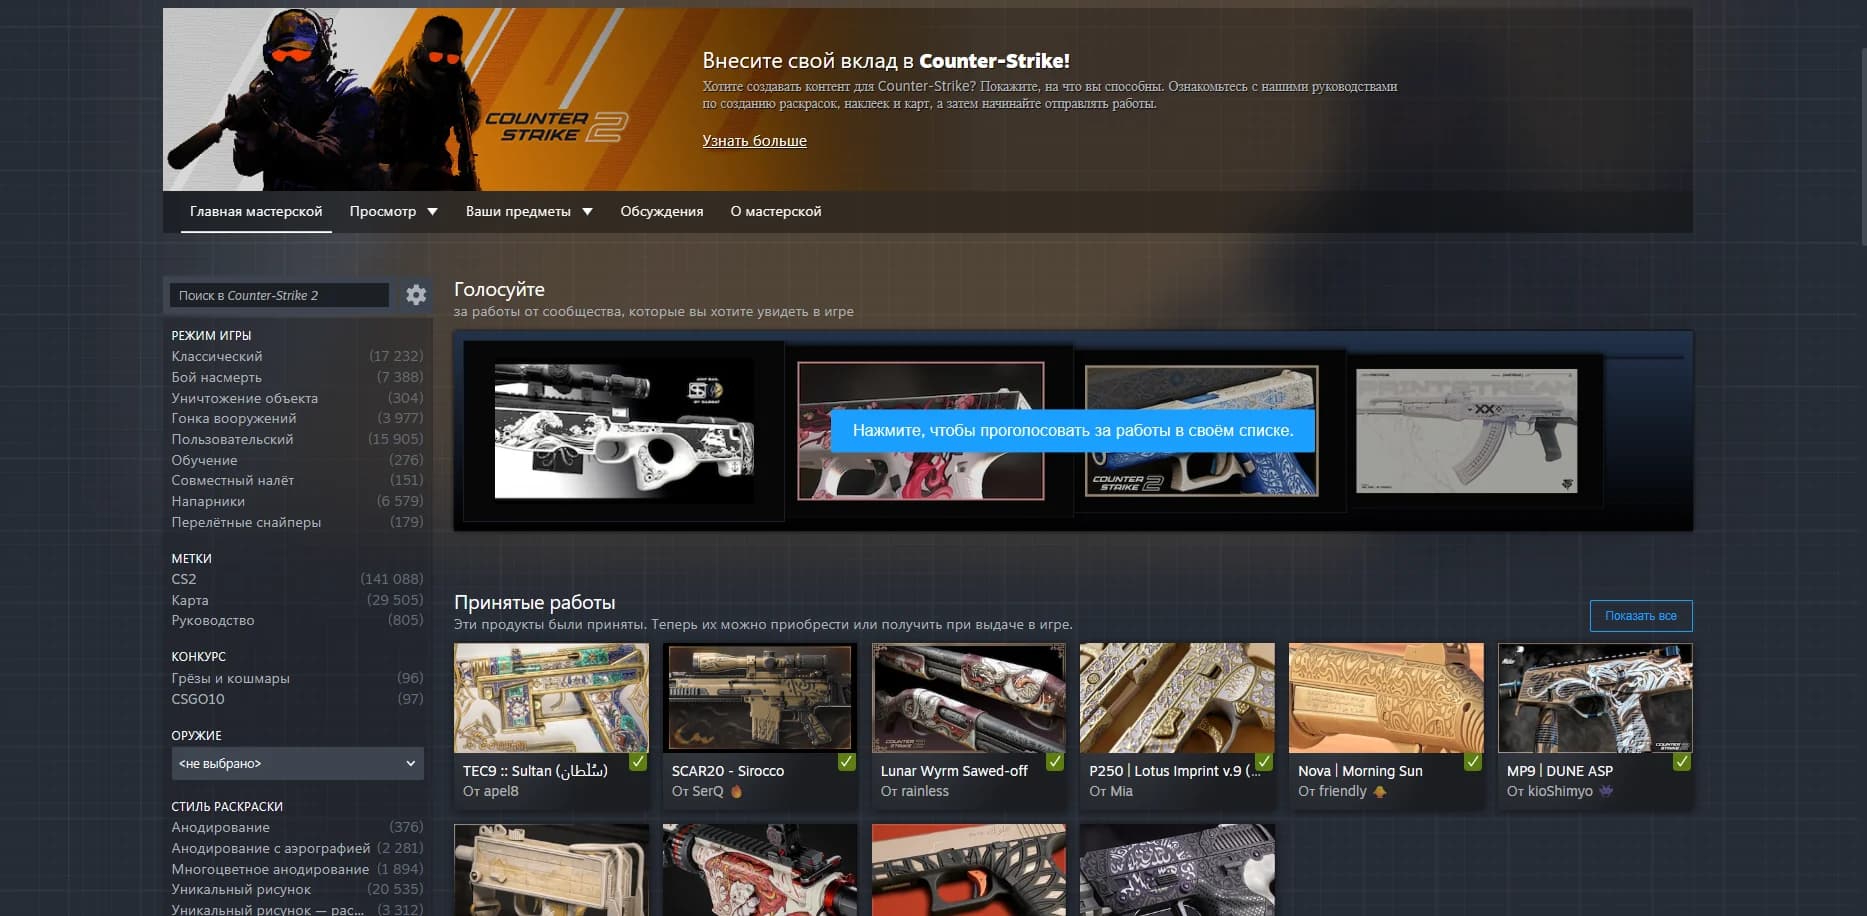The width and height of the screenshot is (1867, 916).
Task: Focus the Поиск в Counter-Strike 2 field
Action: (x=279, y=295)
